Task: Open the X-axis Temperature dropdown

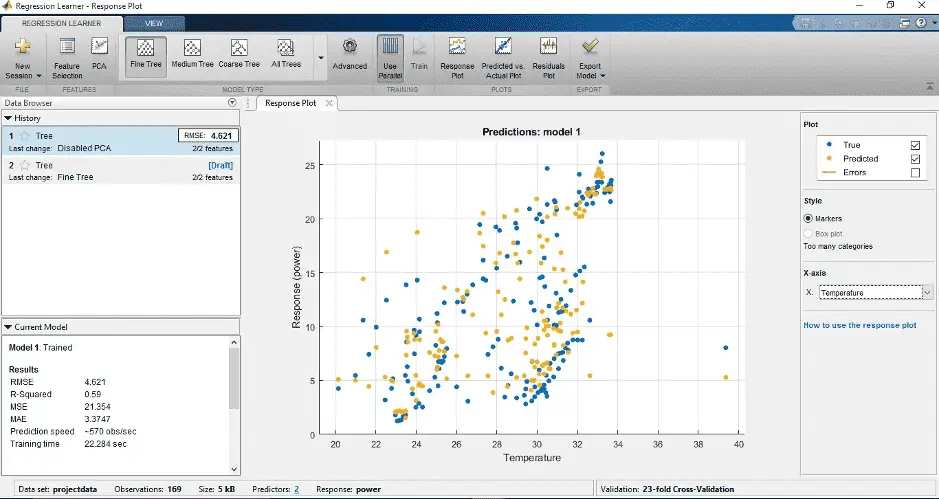Action: pyautogui.click(x=927, y=292)
